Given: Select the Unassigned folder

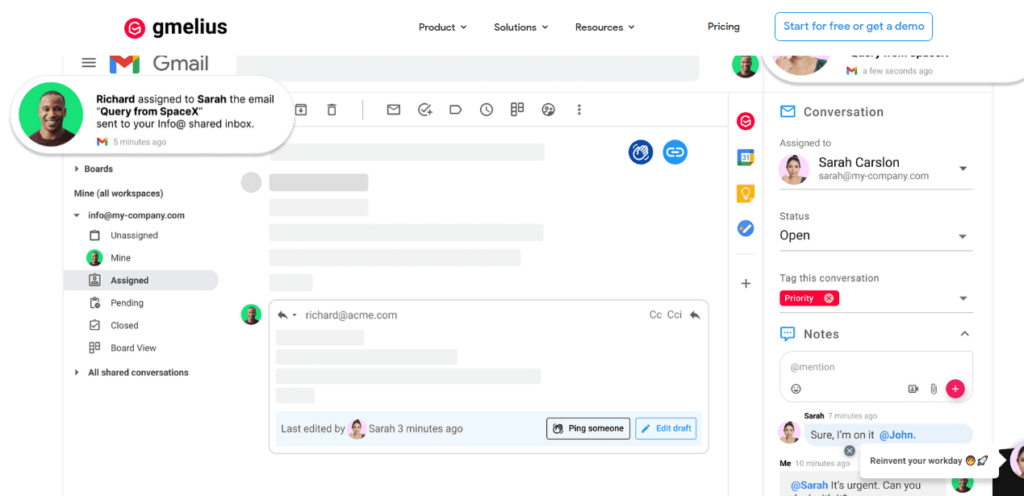Looking at the screenshot, I should (x=134, y=235).
